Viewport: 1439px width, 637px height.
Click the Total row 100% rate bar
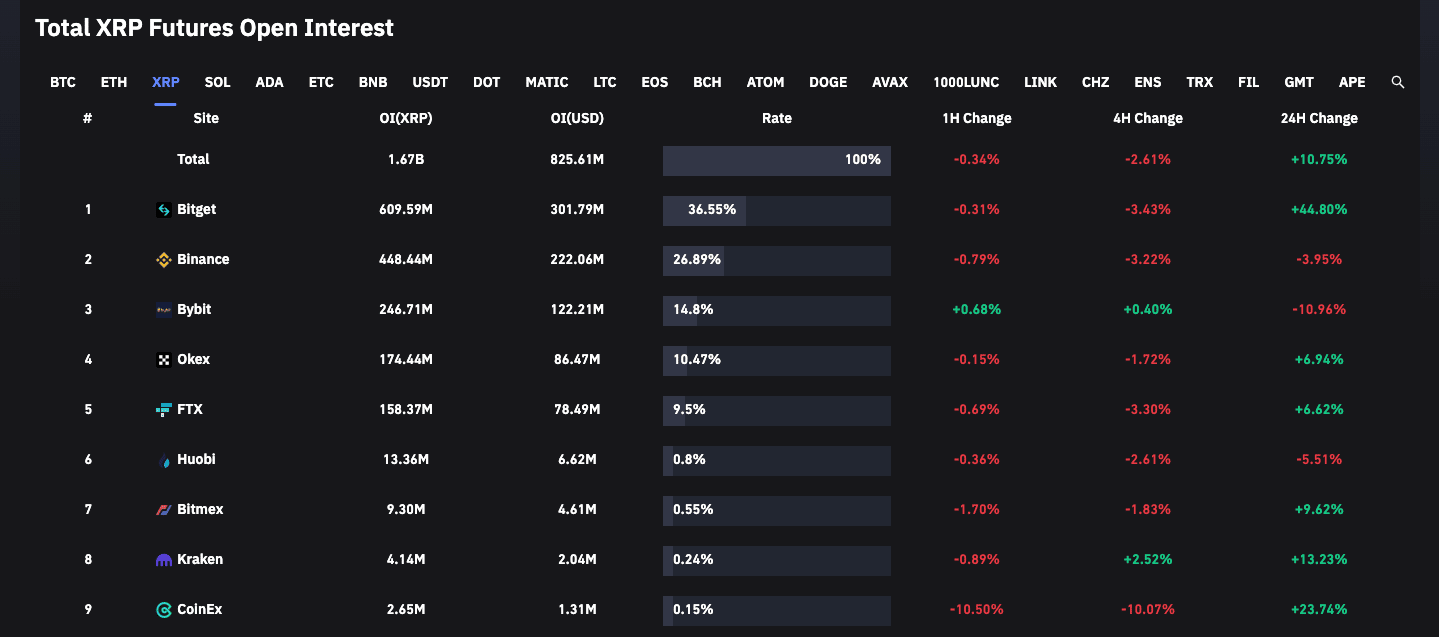click(776, 160)
